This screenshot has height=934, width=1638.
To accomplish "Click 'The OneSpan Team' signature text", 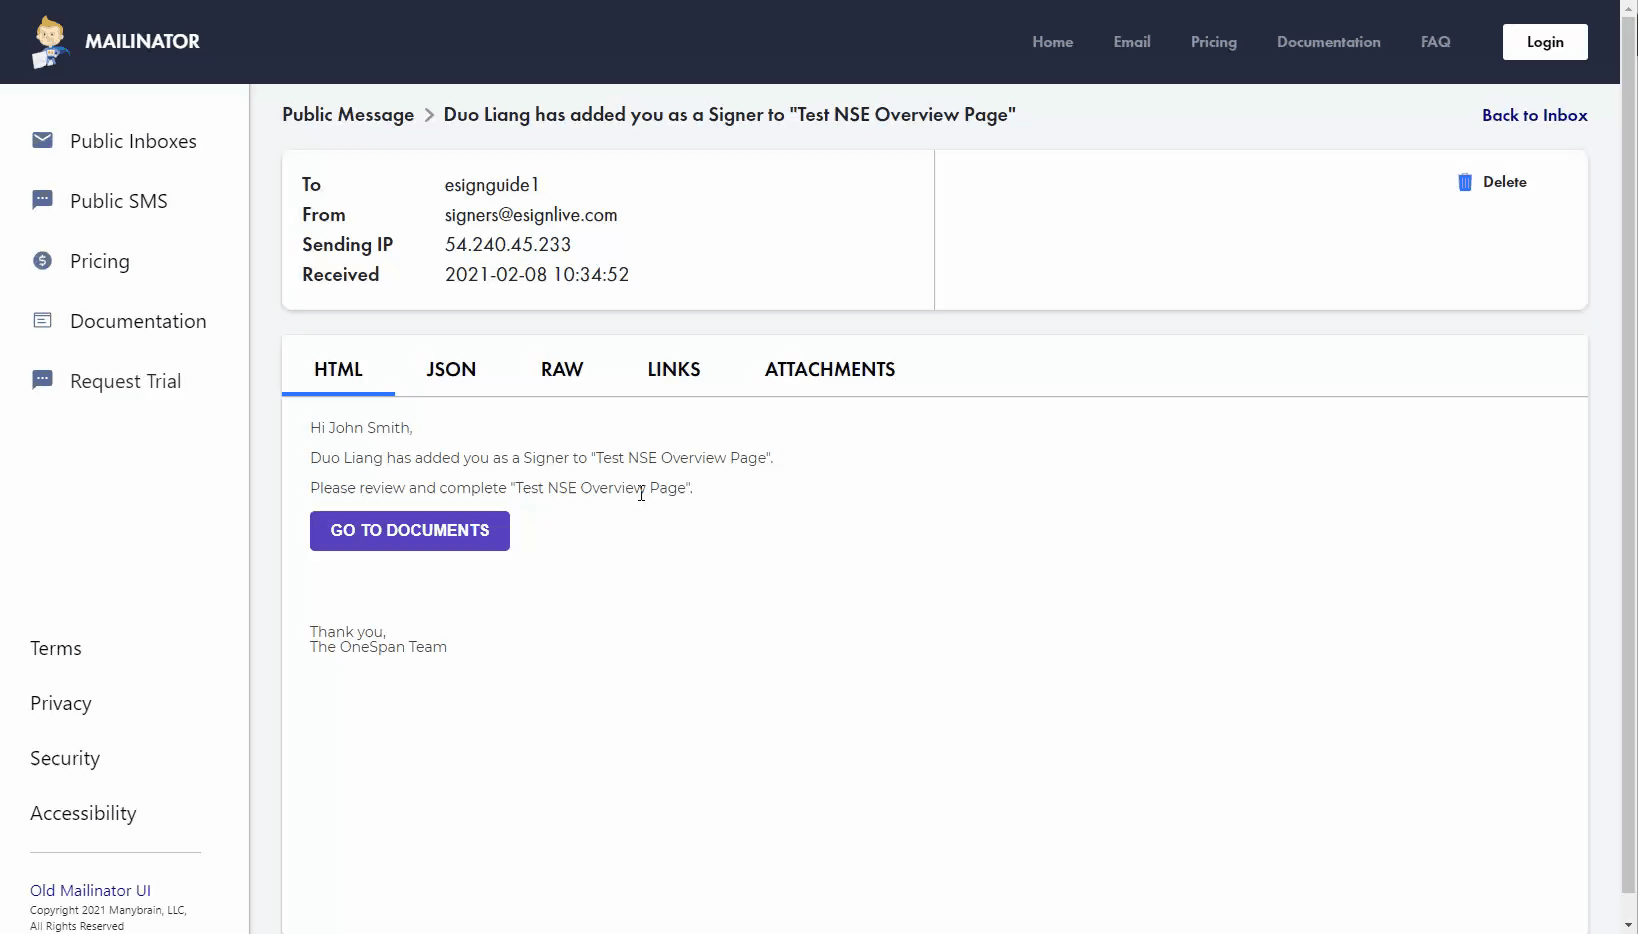I will (x=378, y=647).
